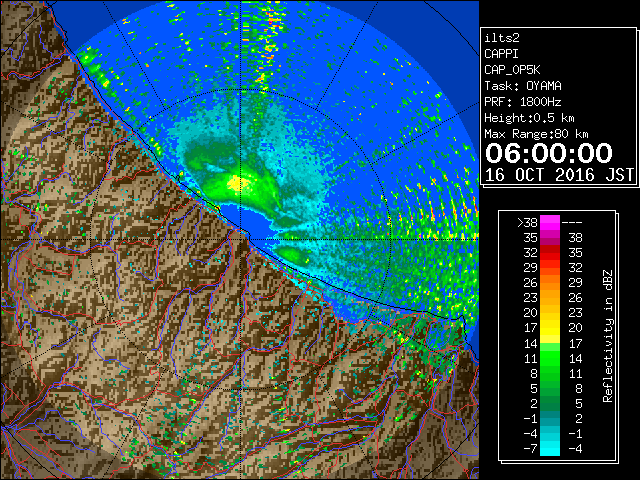This screenshot has width=640, height=480.
Task: Select the 'CAPPI' product label
Action: pyautogui.click(x=501, y=54)
